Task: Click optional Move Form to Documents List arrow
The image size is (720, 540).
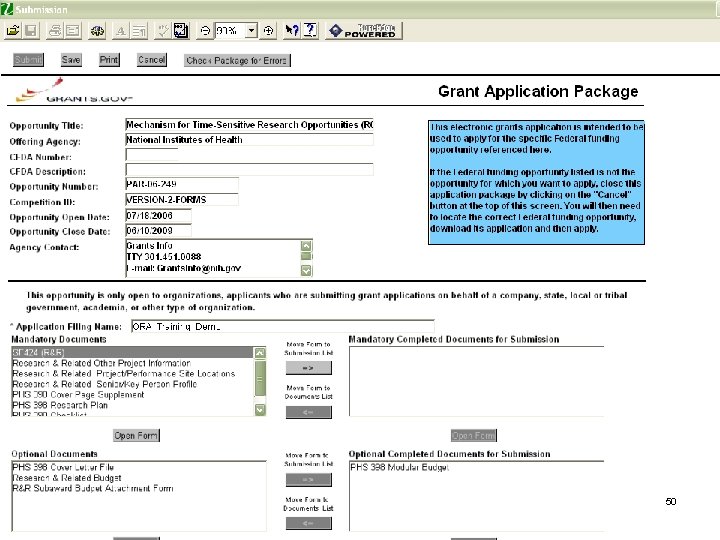Action: 308,523
